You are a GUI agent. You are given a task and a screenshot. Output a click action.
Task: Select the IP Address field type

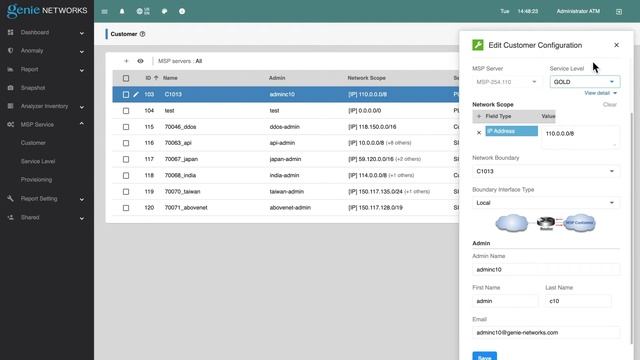pos(511,131)
